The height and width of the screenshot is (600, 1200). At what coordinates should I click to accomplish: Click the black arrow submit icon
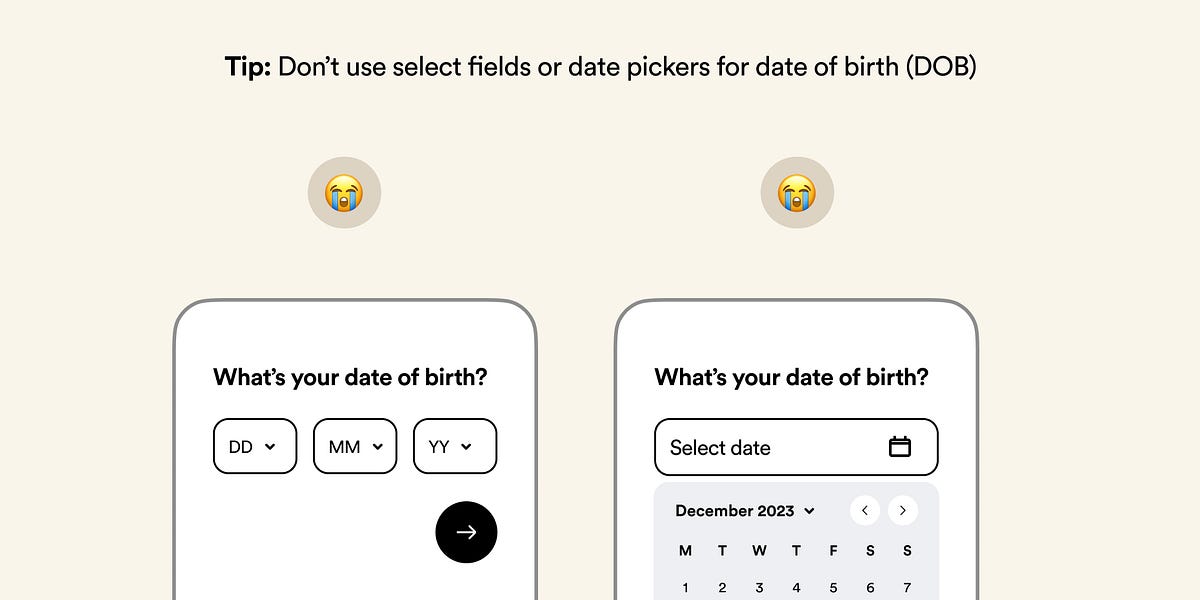click(x=466, y=532)
